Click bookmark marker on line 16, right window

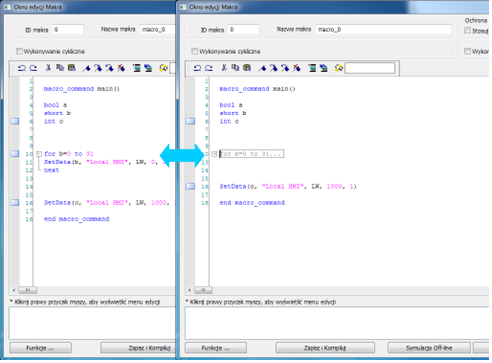click(190, 187)
